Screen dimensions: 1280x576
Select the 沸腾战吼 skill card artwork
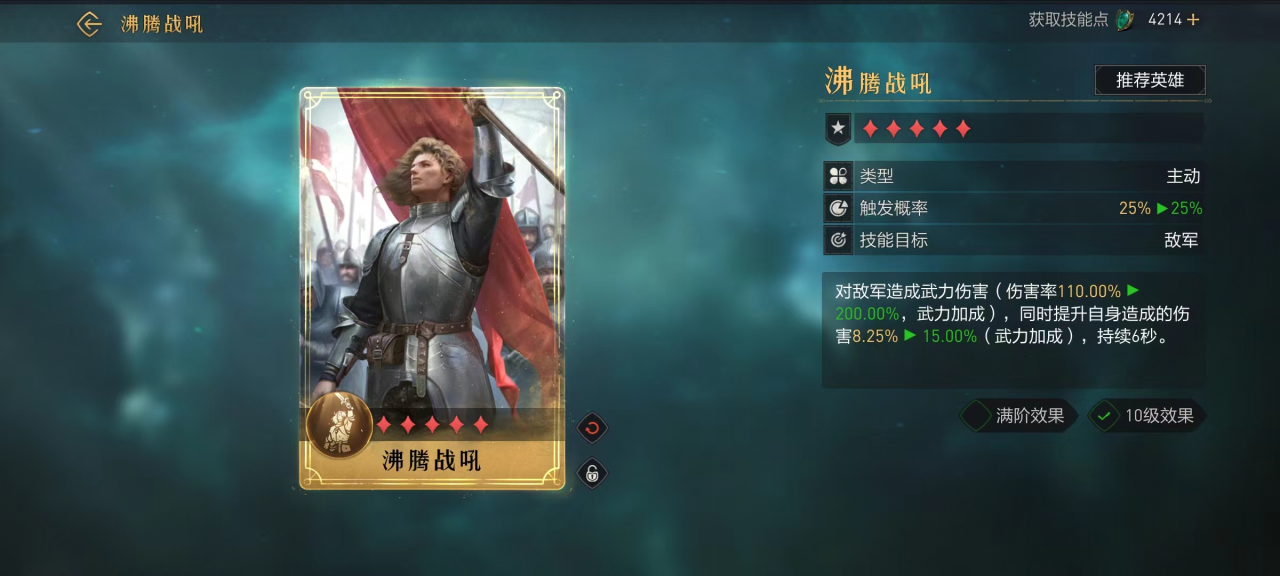pyautogui.click(x=432, y=288)
